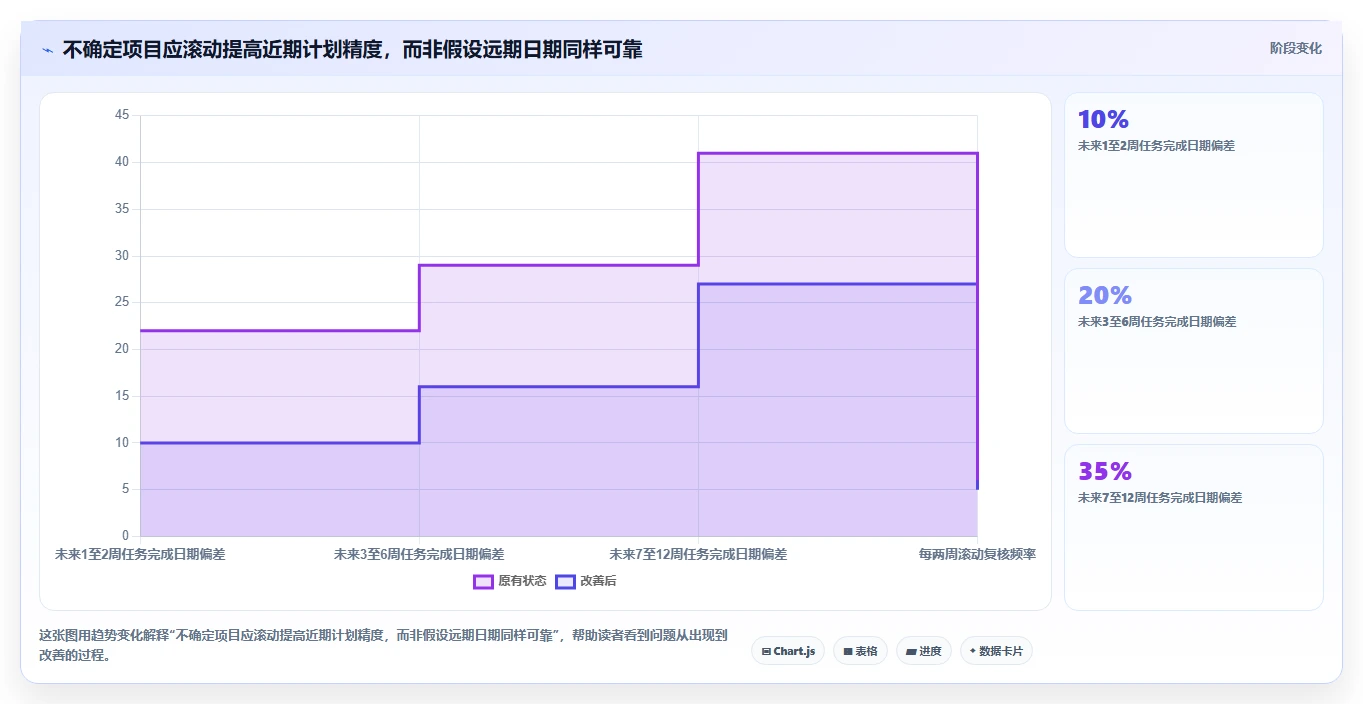This screenshot has height=704, width=1363.
Task: Click the card label 未来3至6周任务完成日期偏差
Action: (1157, 321)
